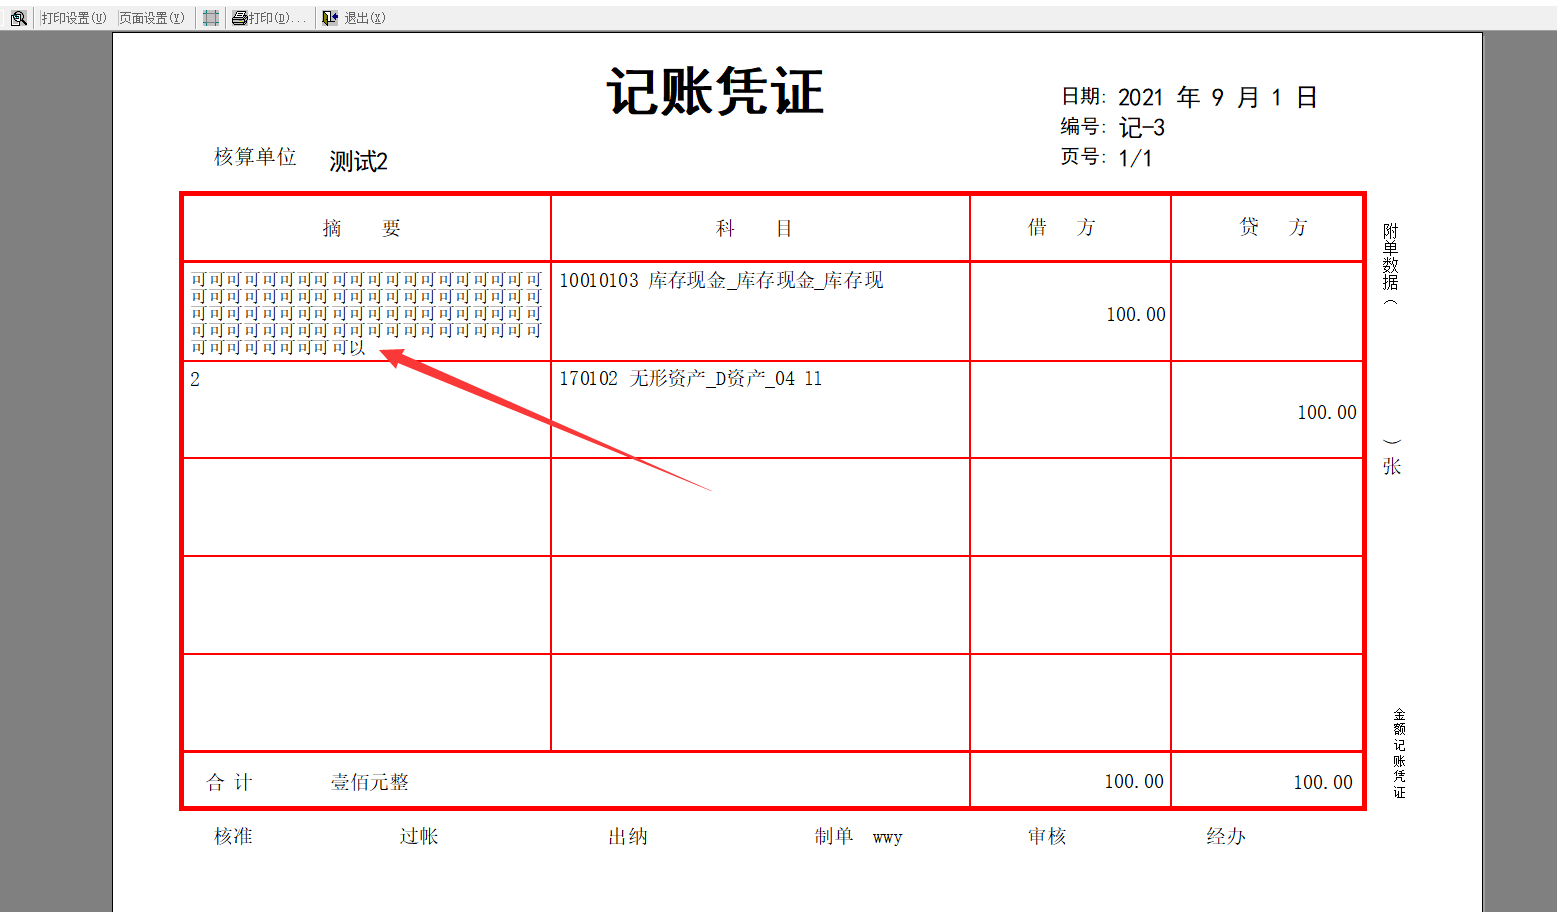
Task: Click the amount in words 壹佰元整
Action: pos(369,782)
